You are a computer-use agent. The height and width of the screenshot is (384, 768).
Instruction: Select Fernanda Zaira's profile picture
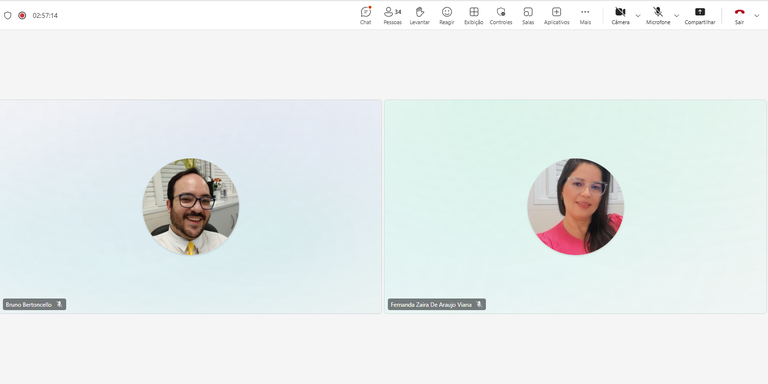coord(576,206)
